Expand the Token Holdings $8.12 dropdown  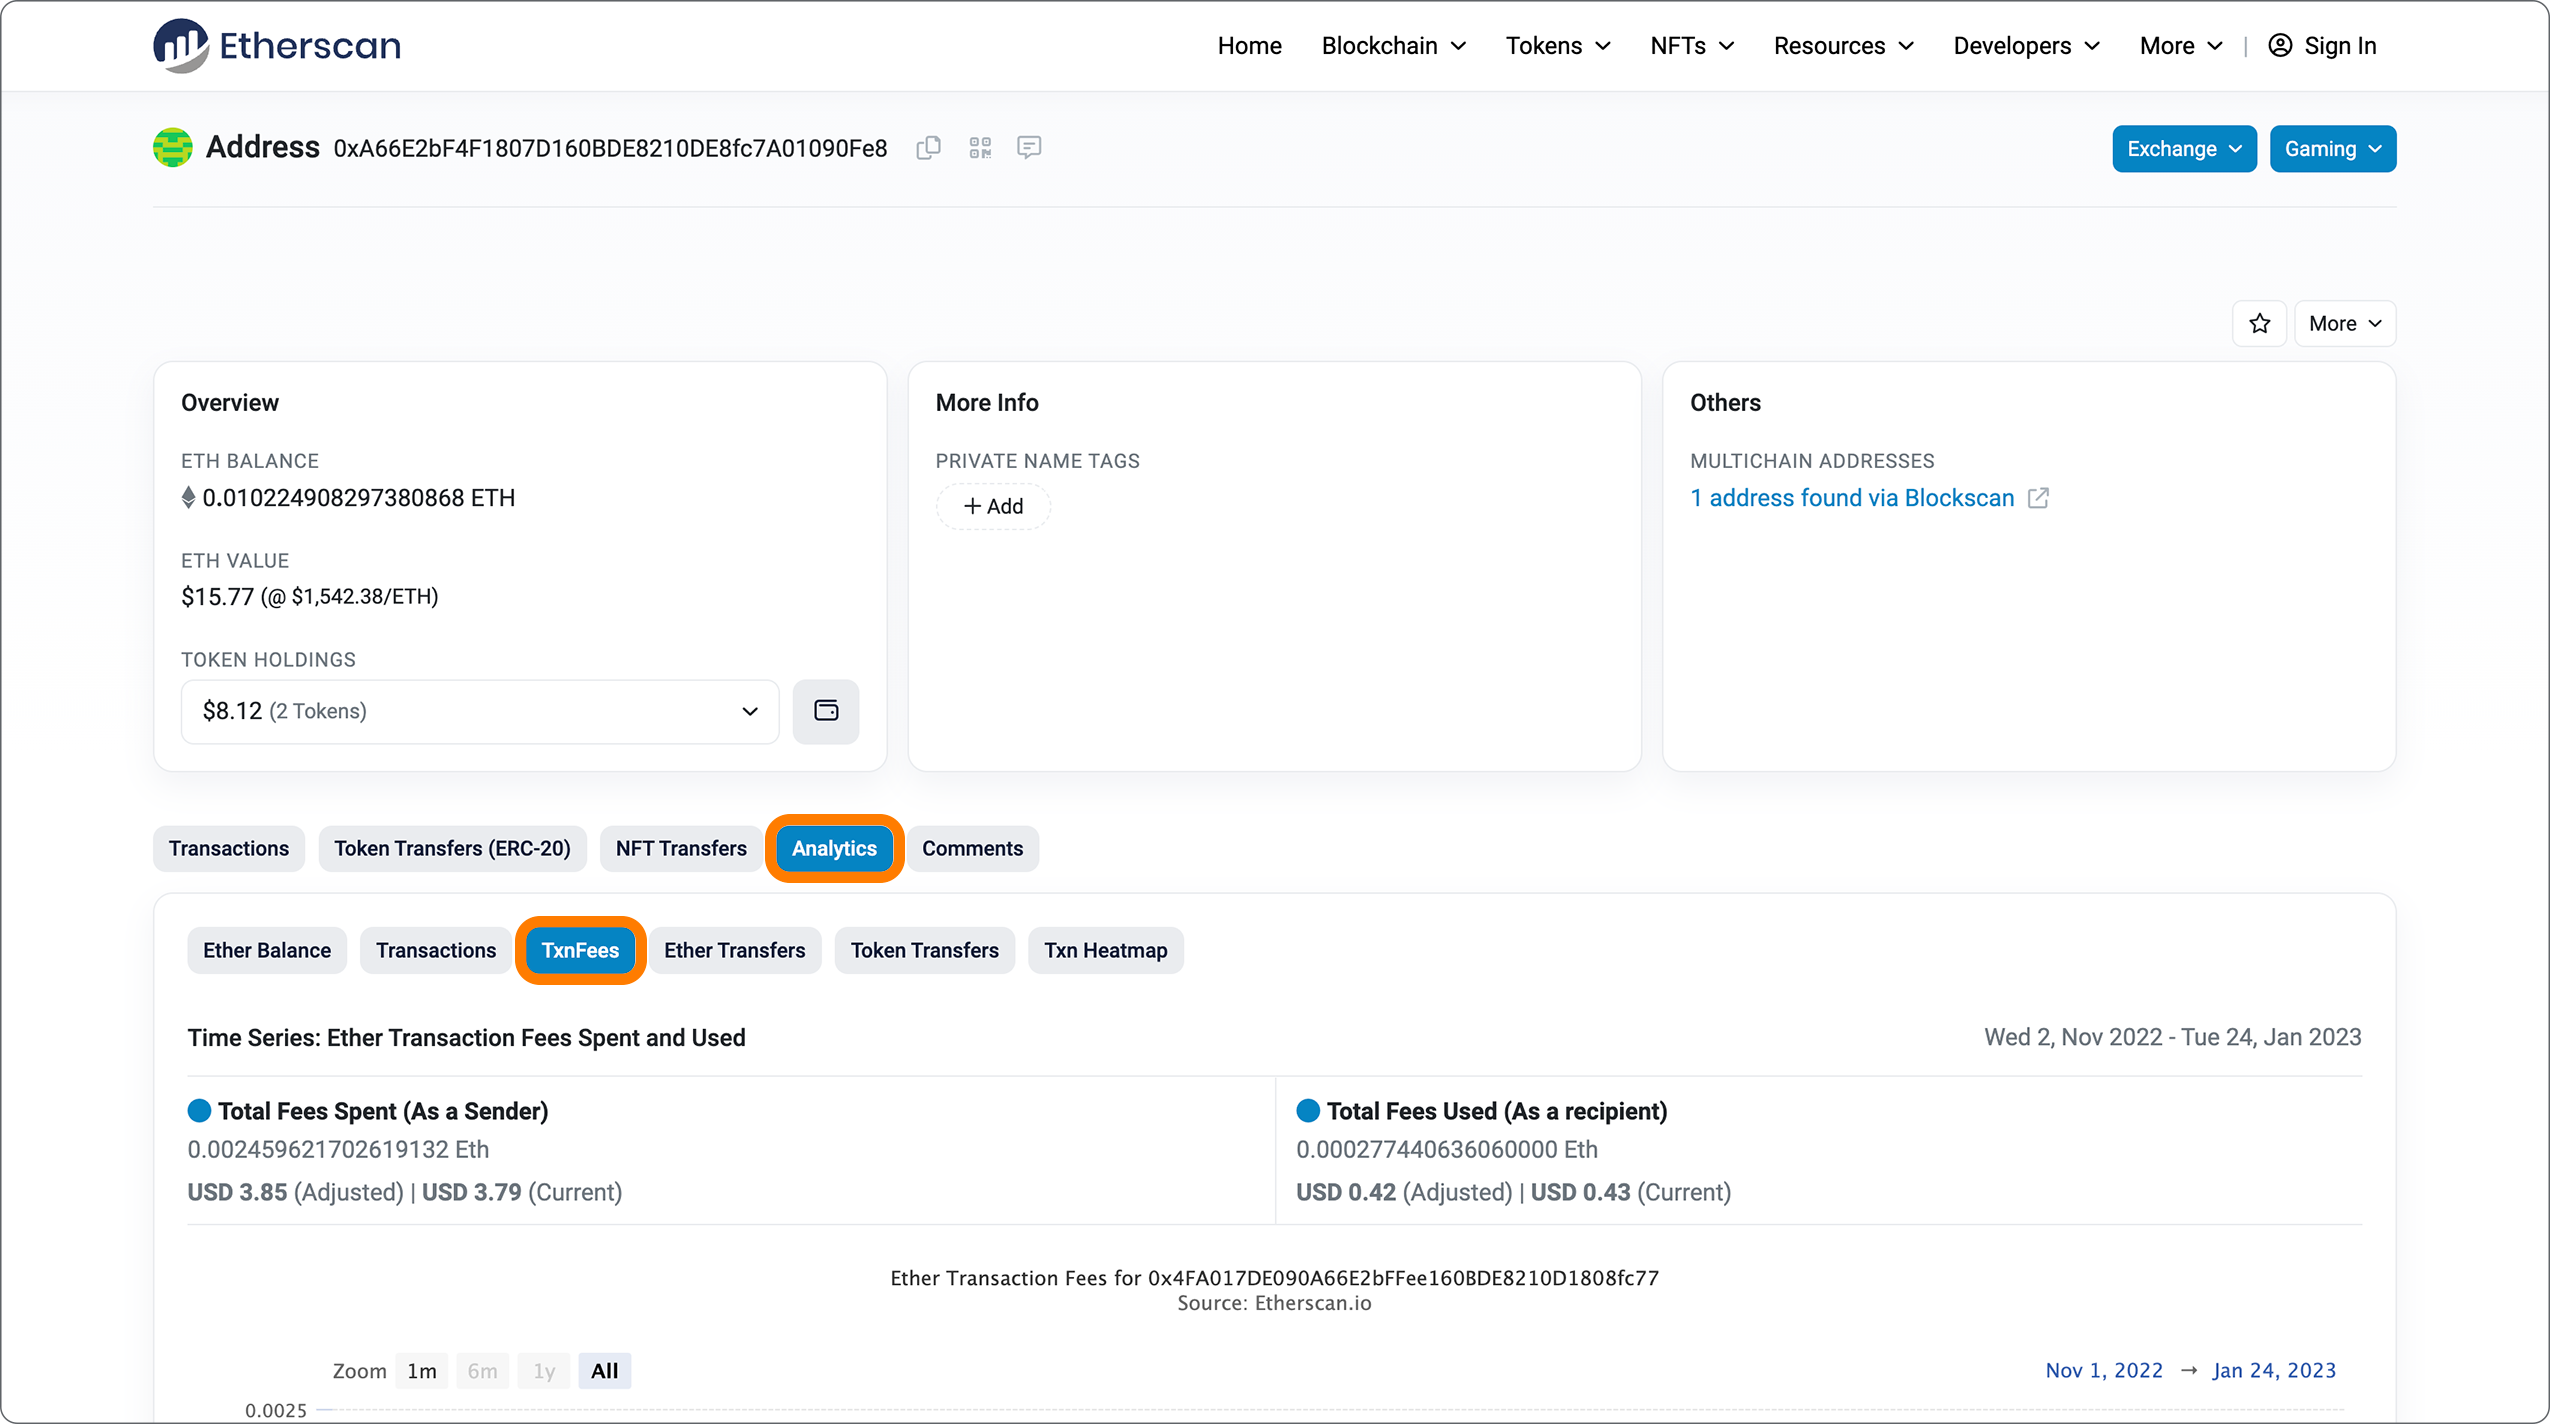coord(479,711)
